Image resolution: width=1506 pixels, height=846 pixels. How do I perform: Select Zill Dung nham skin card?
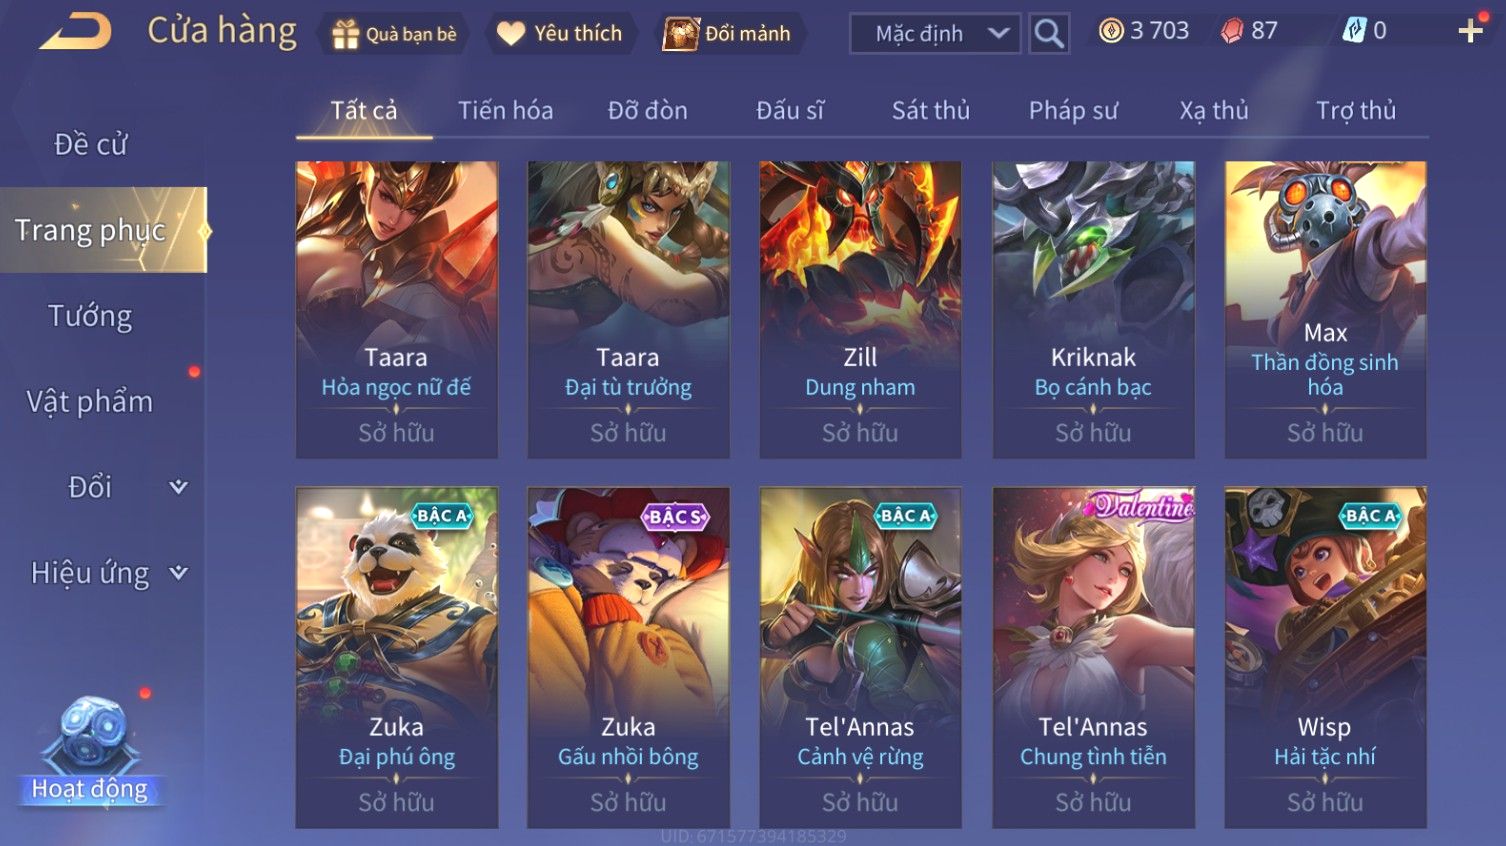click(860, 310)
